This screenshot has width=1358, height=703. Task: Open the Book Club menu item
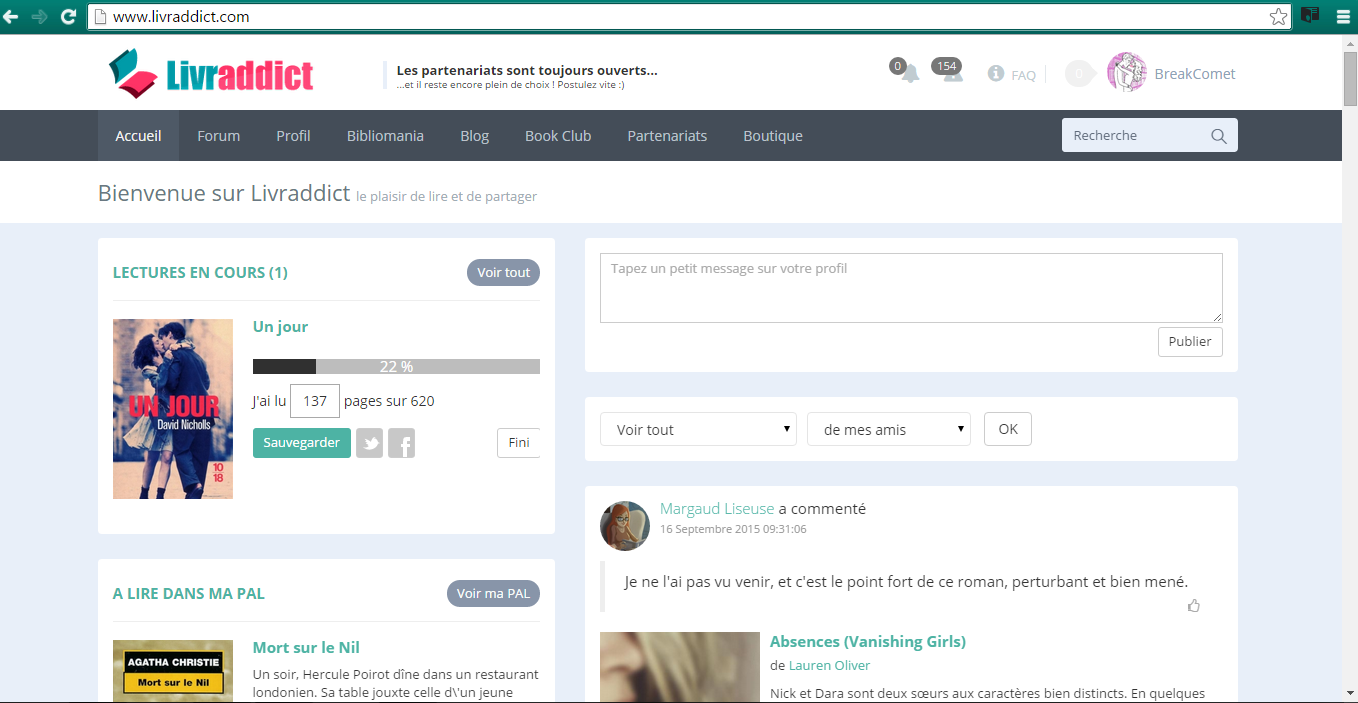(558, 136)
